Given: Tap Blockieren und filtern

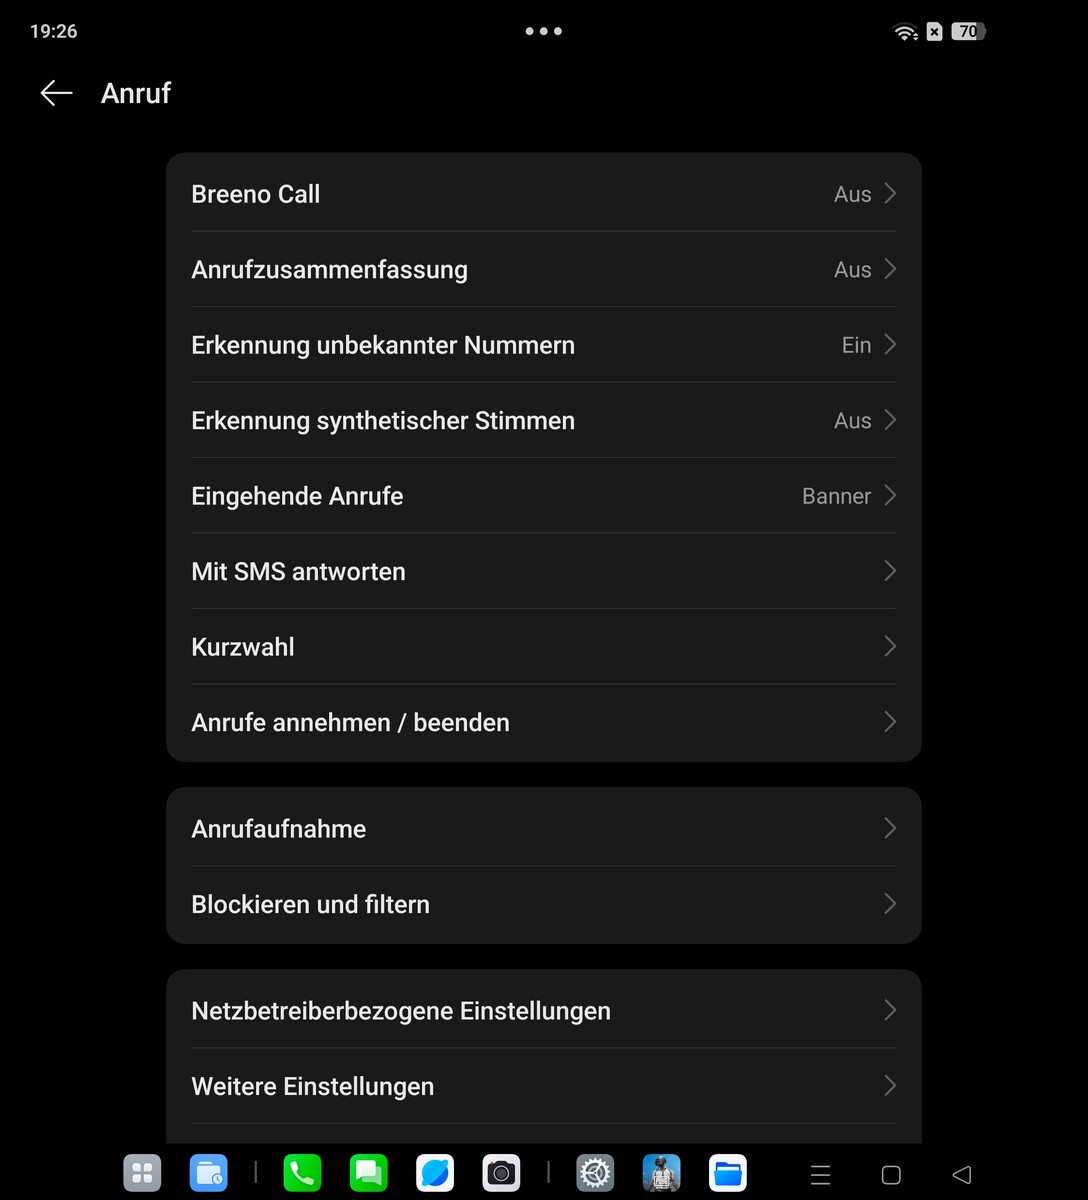Looking at the screenshot, I should [x=543, y=904].
